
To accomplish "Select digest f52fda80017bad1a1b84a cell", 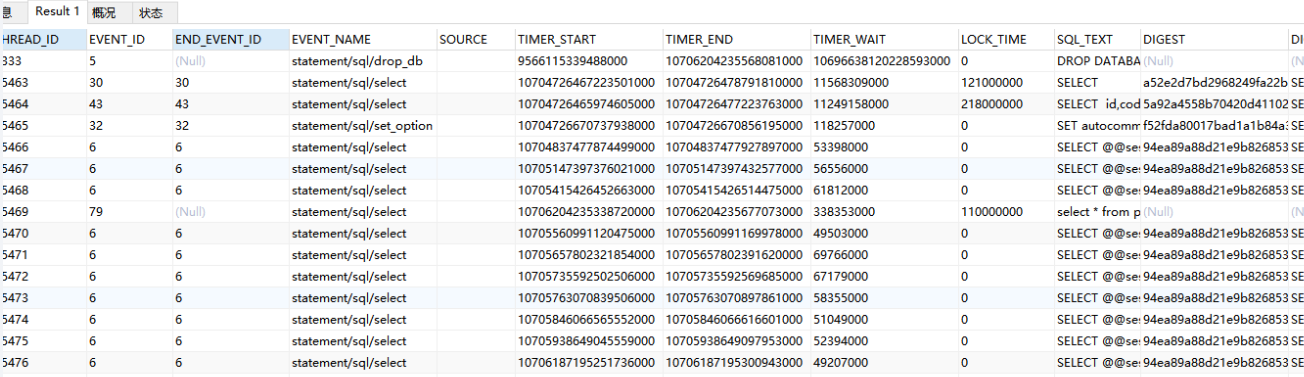I will [x=1214, y=126].
